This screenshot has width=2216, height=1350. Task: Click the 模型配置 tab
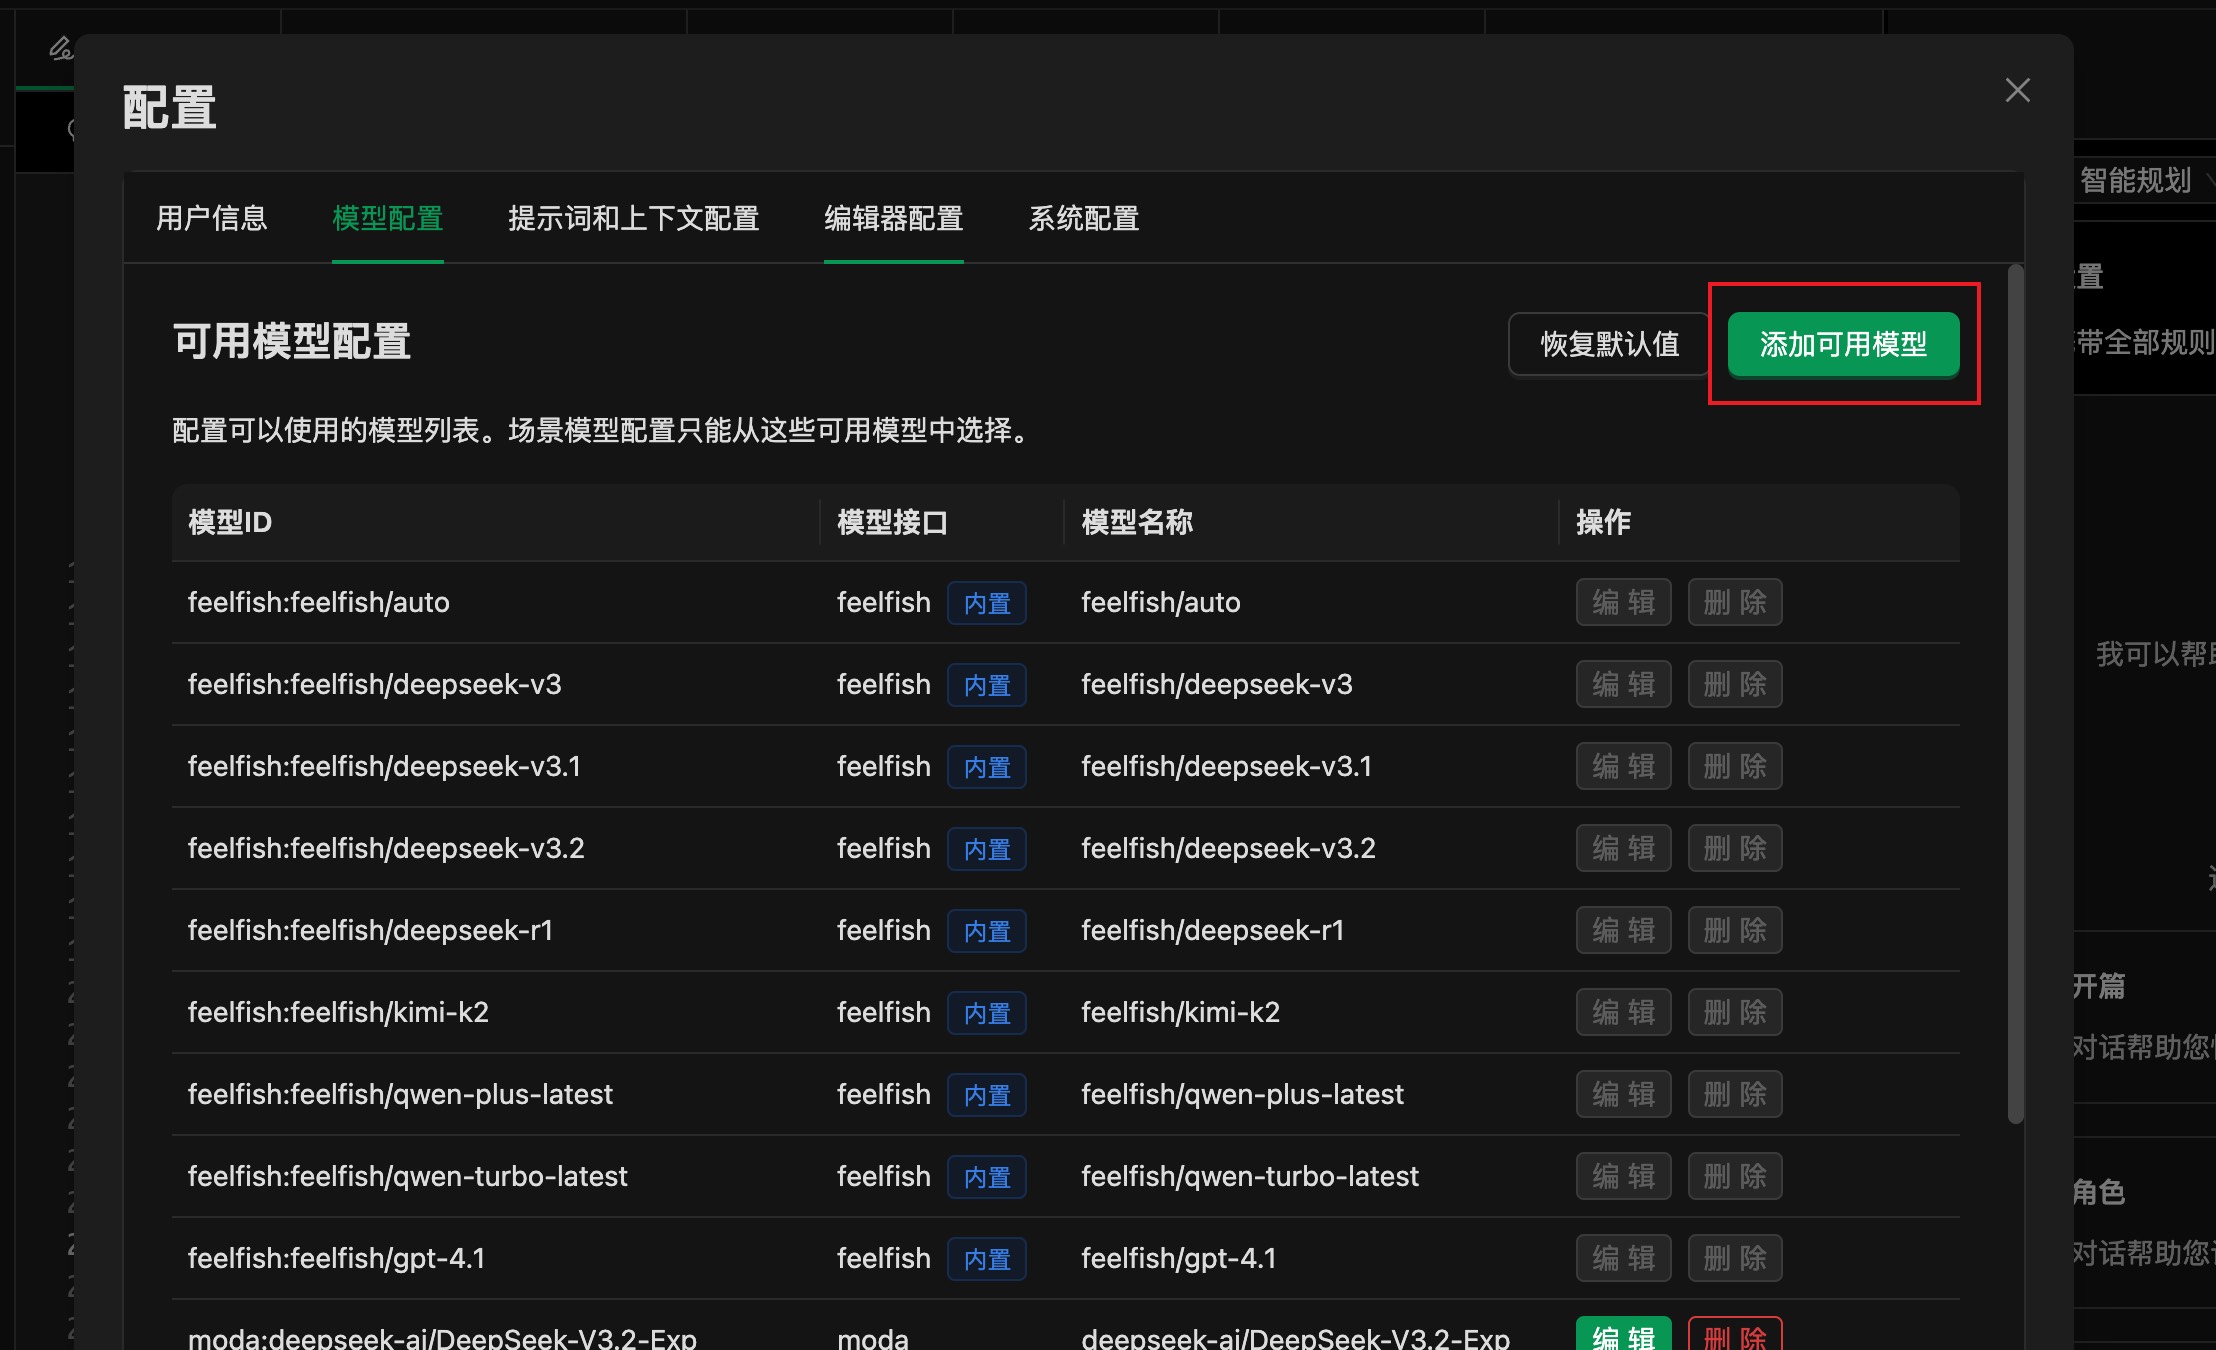387,218
